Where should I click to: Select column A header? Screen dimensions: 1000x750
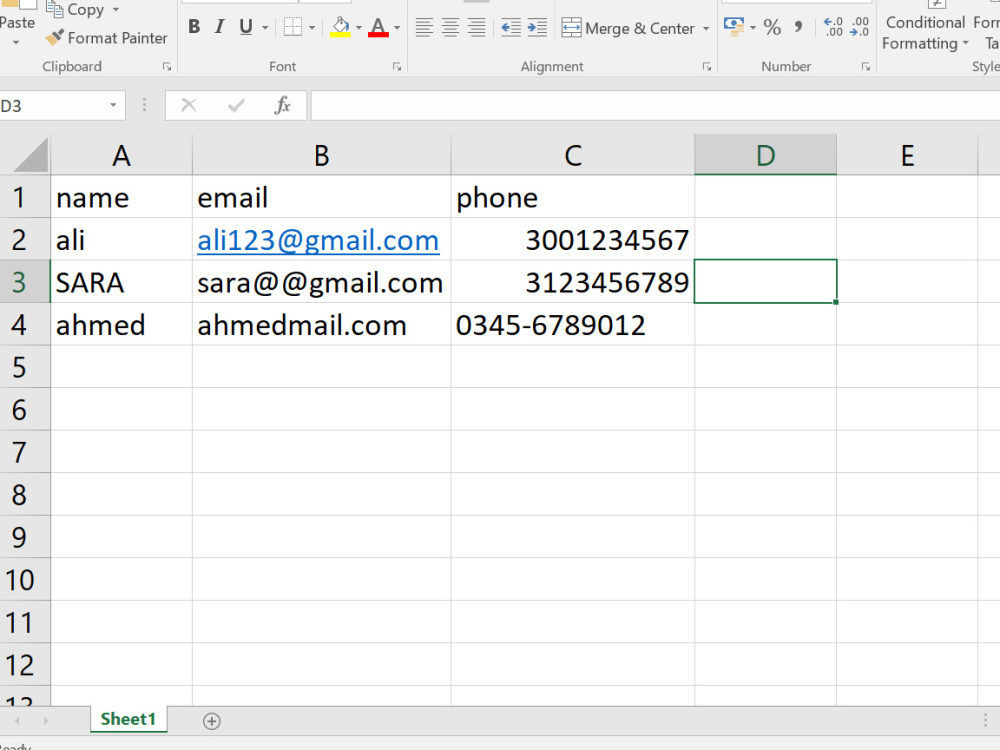[121, 155]
